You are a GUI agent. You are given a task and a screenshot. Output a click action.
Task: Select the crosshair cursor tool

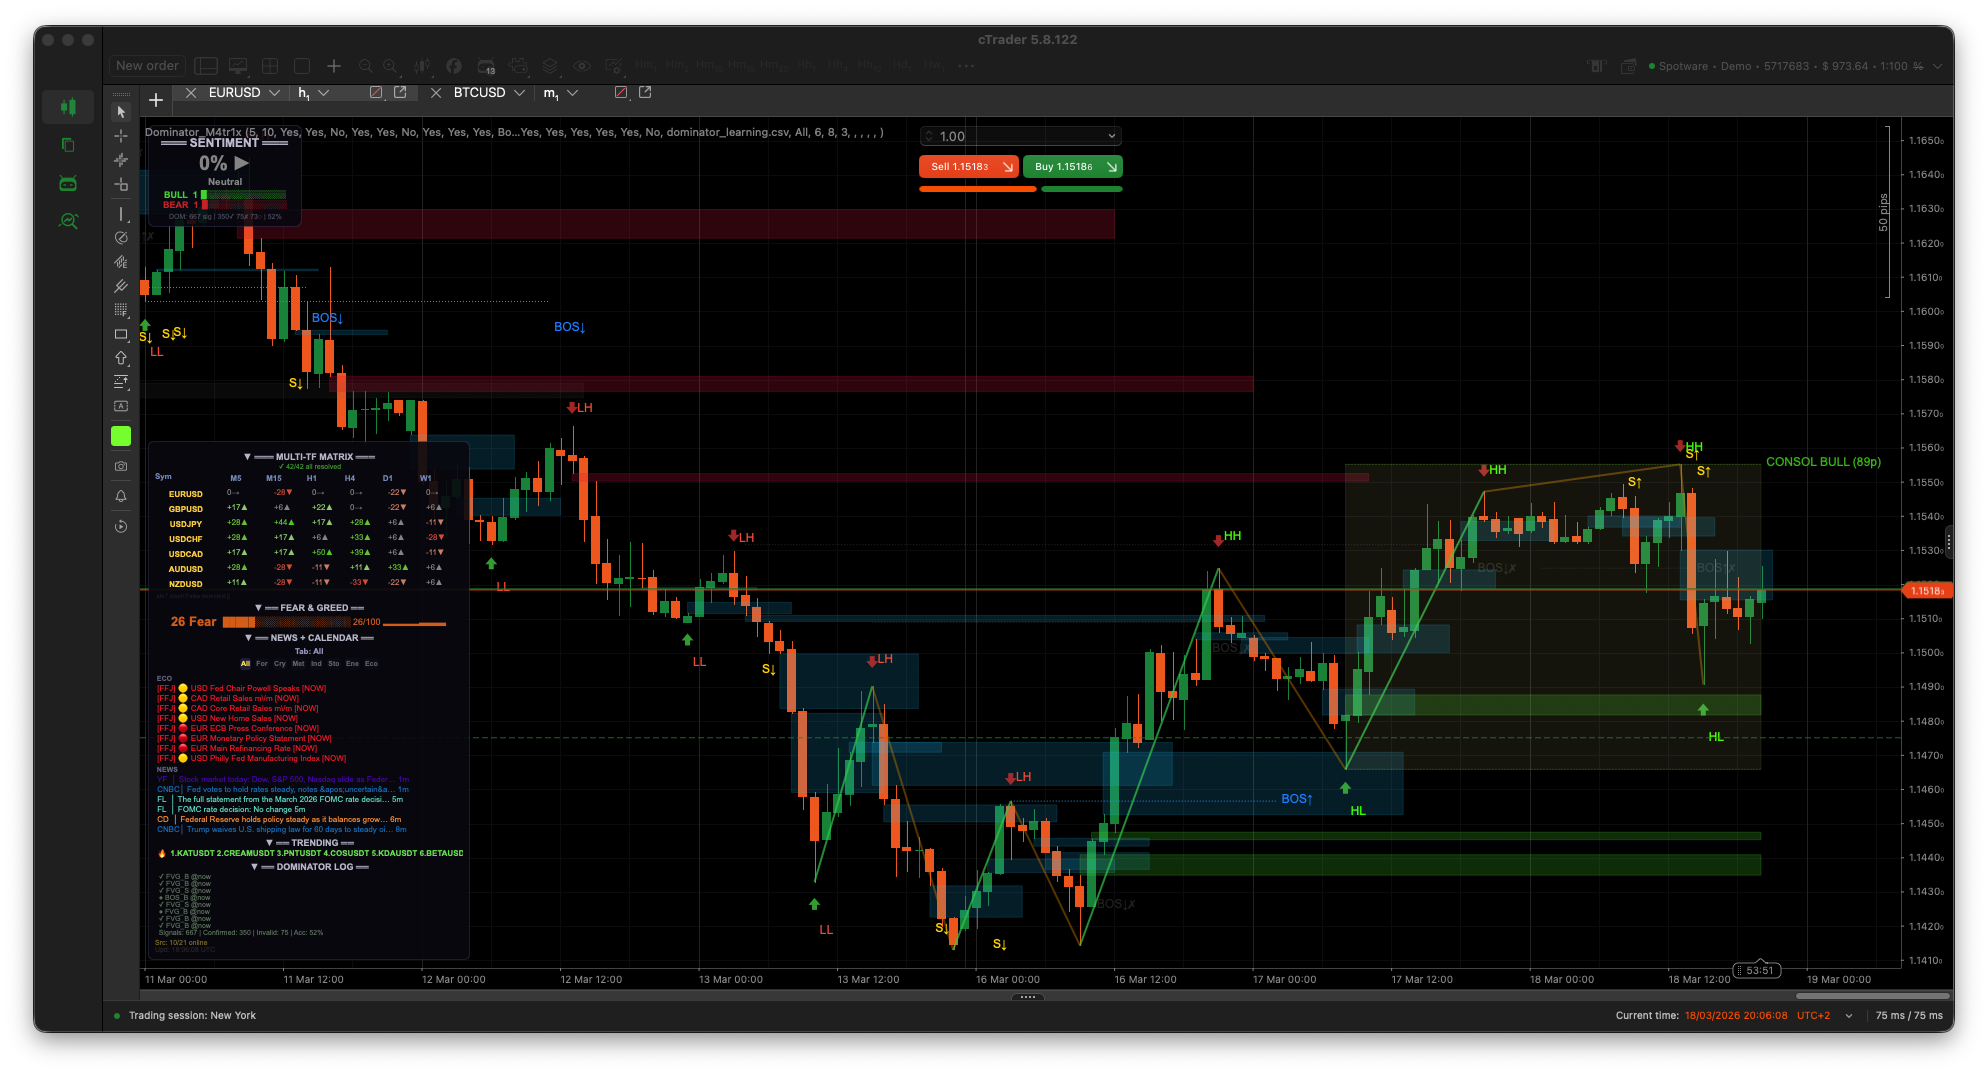click(121, 136)
